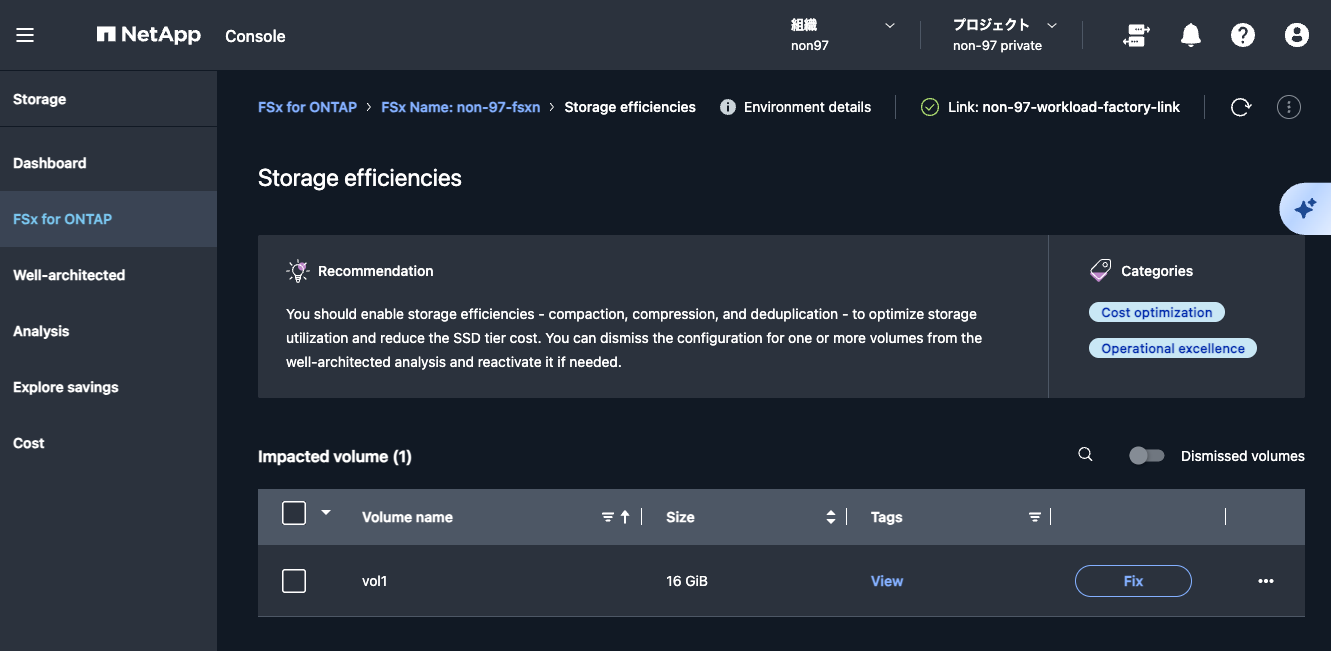The height and width of the screenshot is (651, 1331).
Task: Click the search magnifier for impacted volumes
Action: tap(1085, 455)
